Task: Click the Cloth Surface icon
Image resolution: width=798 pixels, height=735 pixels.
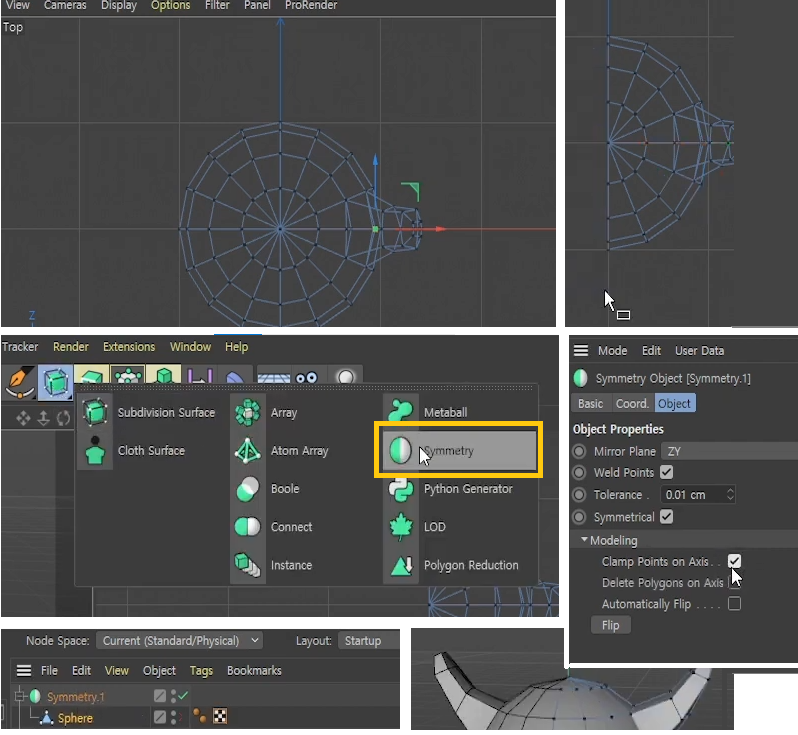Action: click(x=95, y=450)
